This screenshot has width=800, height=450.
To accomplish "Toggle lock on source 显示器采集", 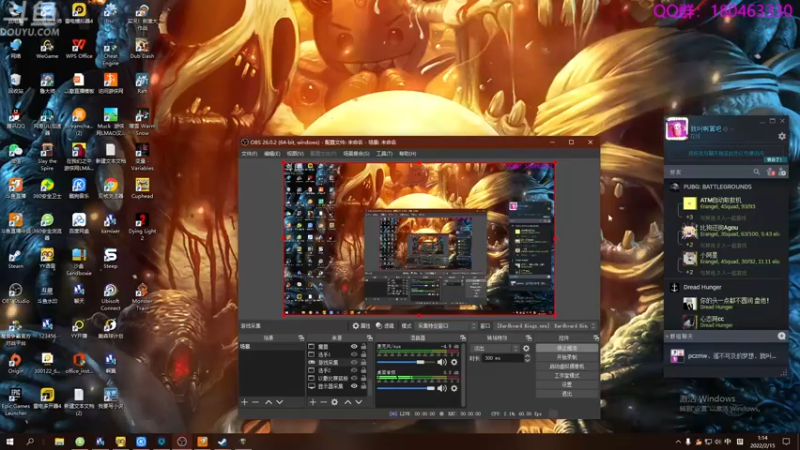I will [363, 386].
